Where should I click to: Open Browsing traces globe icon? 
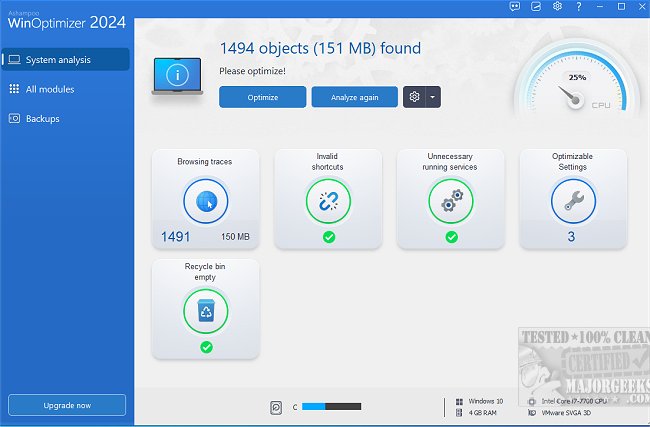[x=206, y=201]
